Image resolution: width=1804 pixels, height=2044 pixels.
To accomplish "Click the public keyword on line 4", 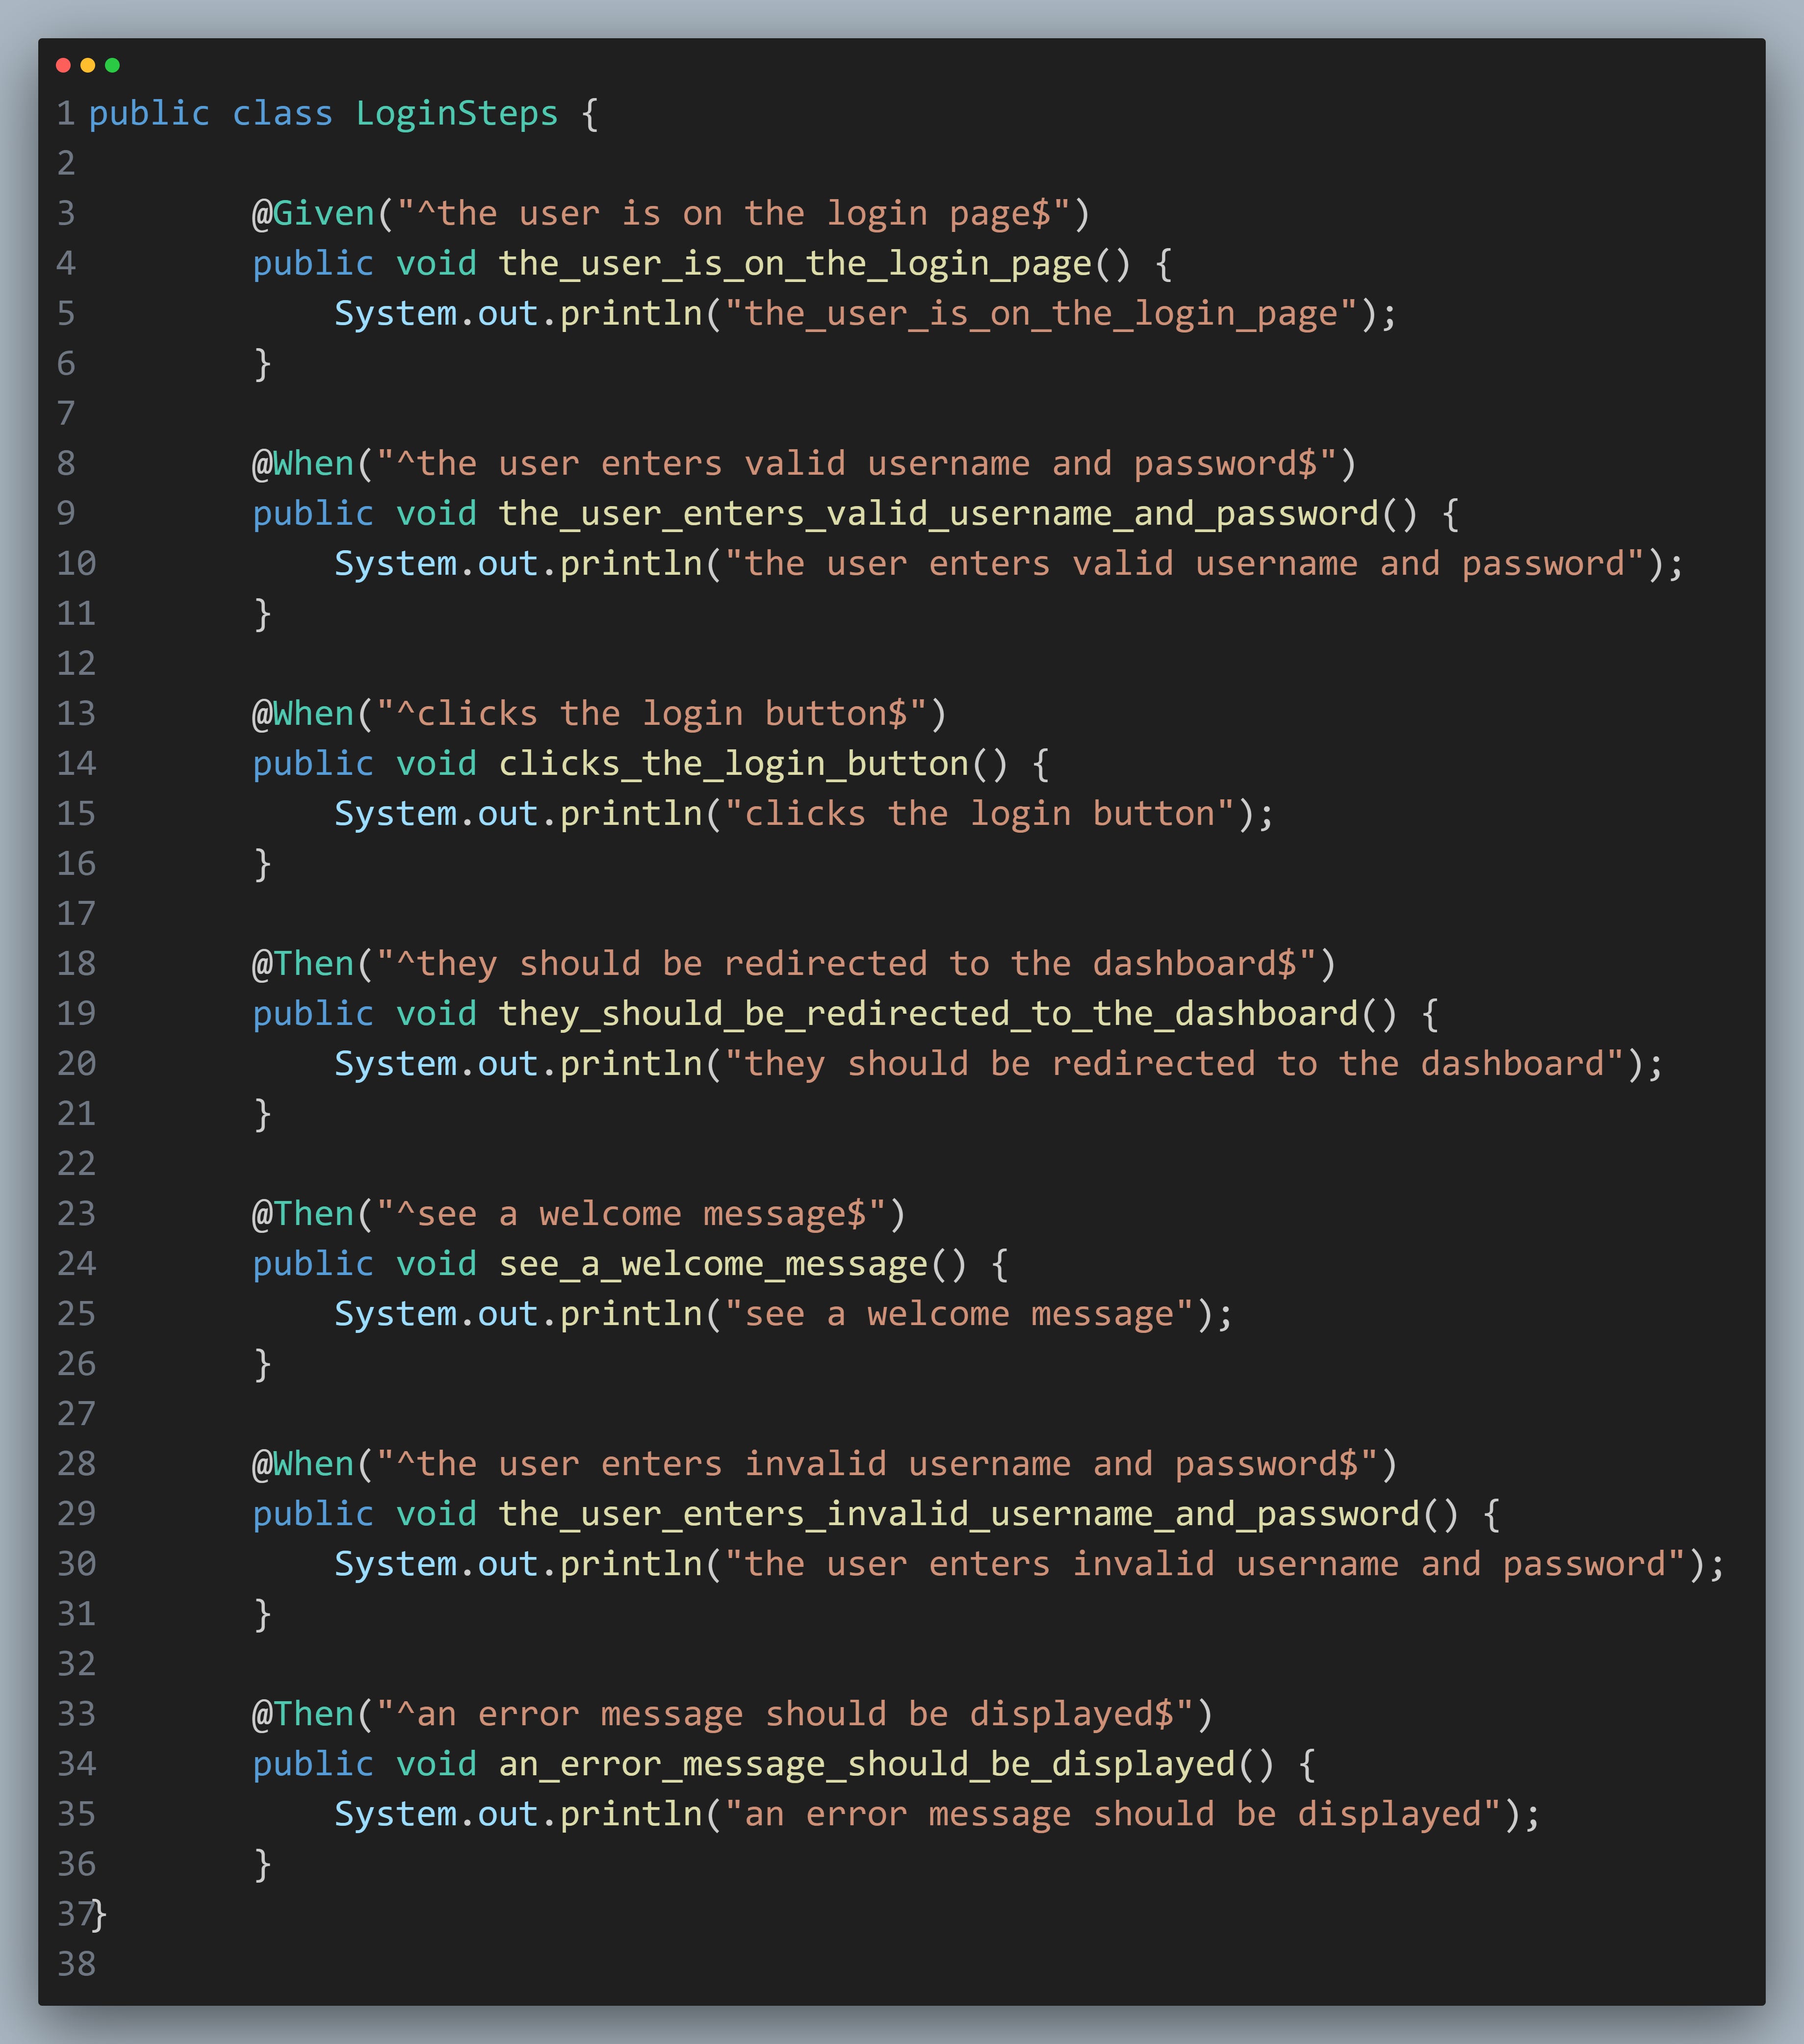I will (312, 263).
